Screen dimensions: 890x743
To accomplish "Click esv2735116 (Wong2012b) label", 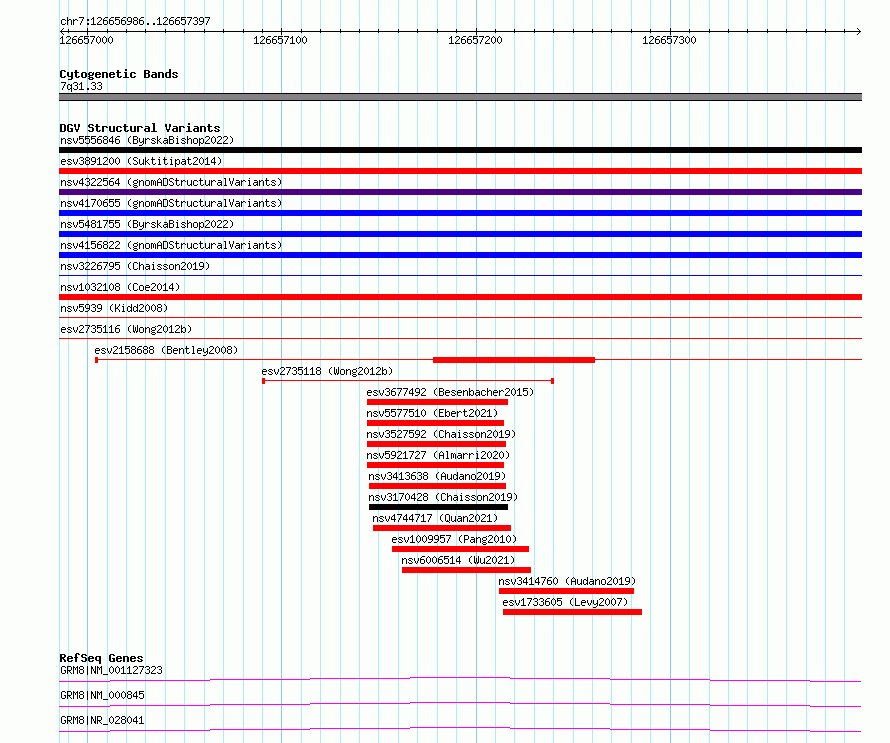I will pos(126,329).
